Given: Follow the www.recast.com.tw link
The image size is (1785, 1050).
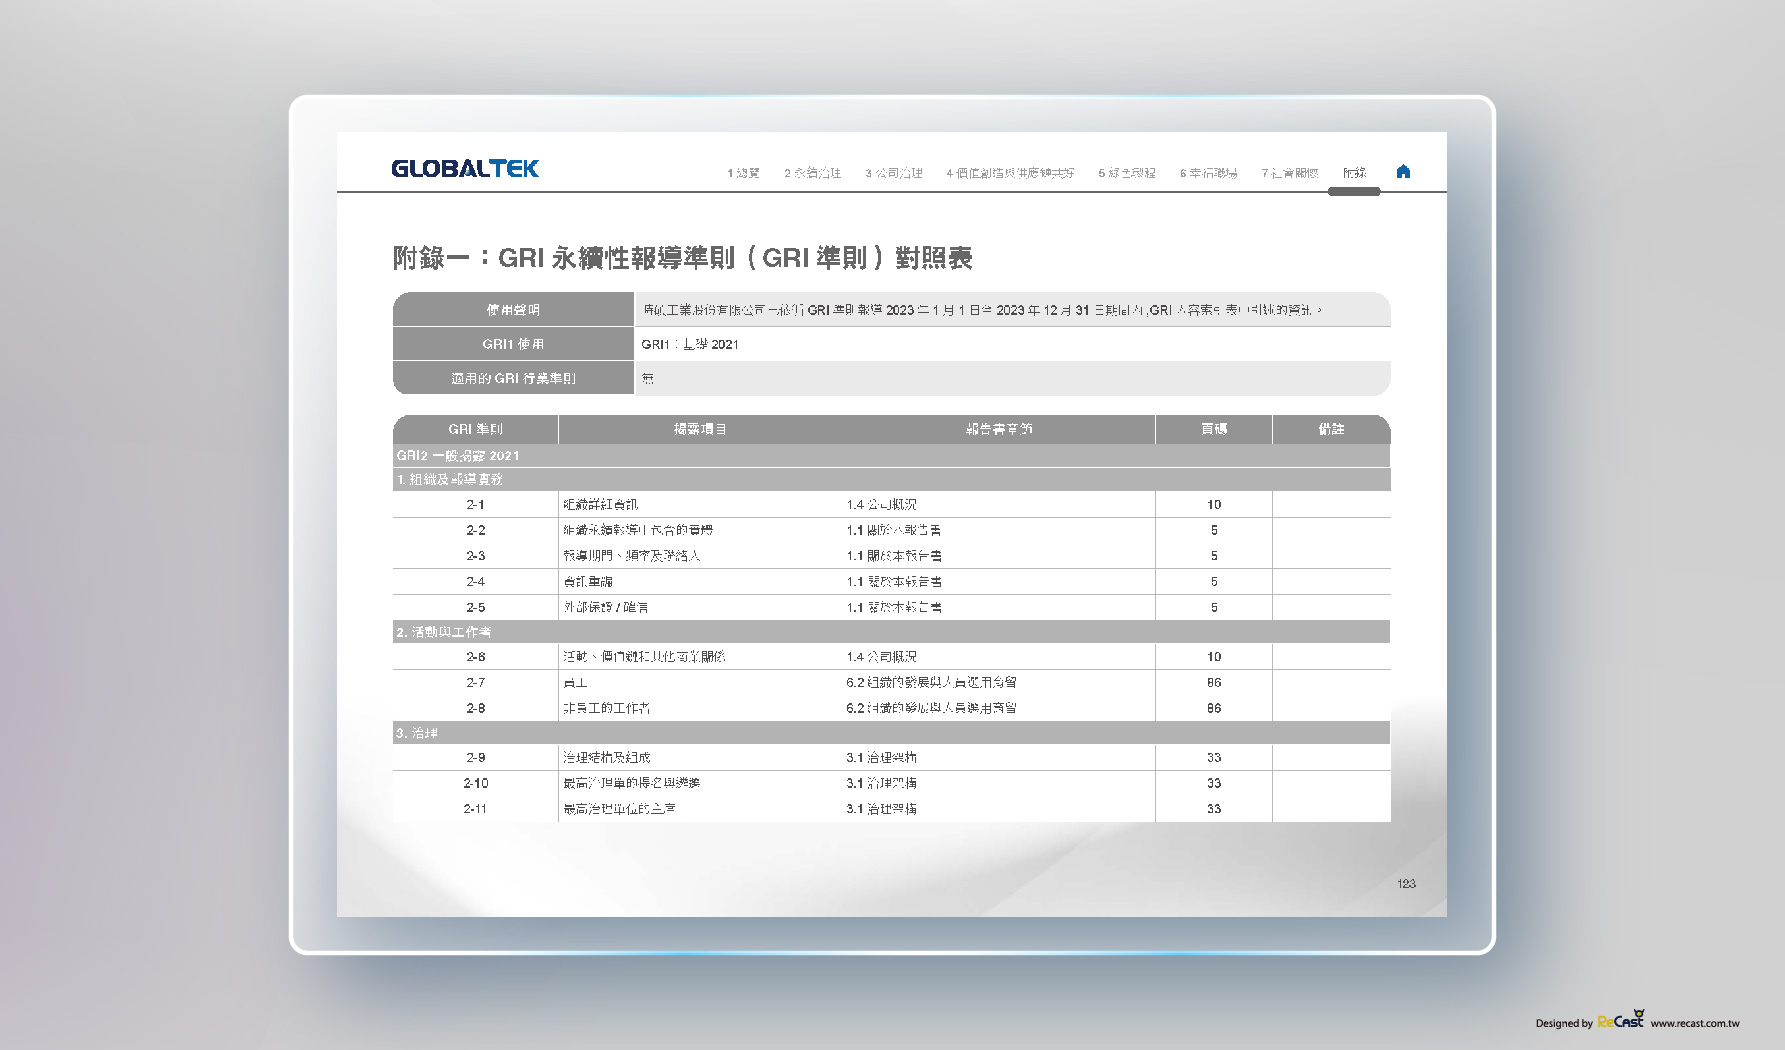Looking at the screenshot, I should click(1695, 1023).
